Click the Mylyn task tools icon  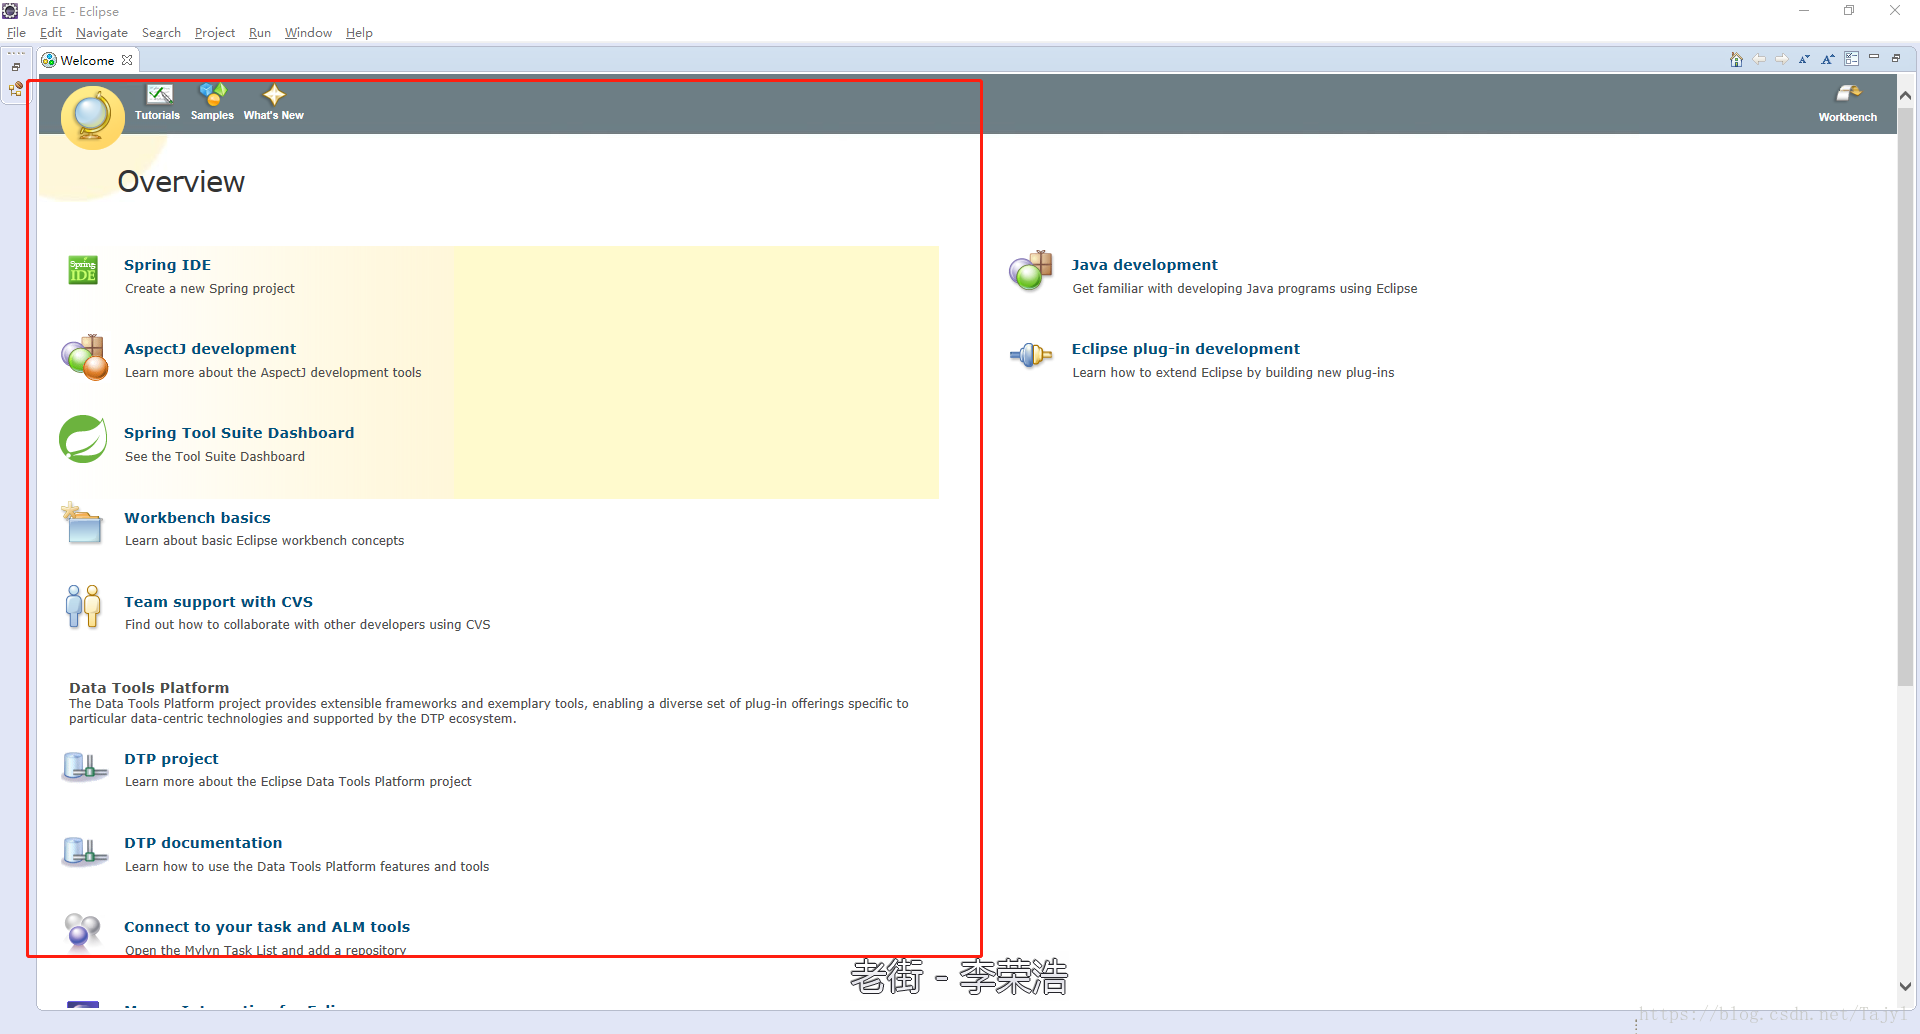[x=83, y=931]
